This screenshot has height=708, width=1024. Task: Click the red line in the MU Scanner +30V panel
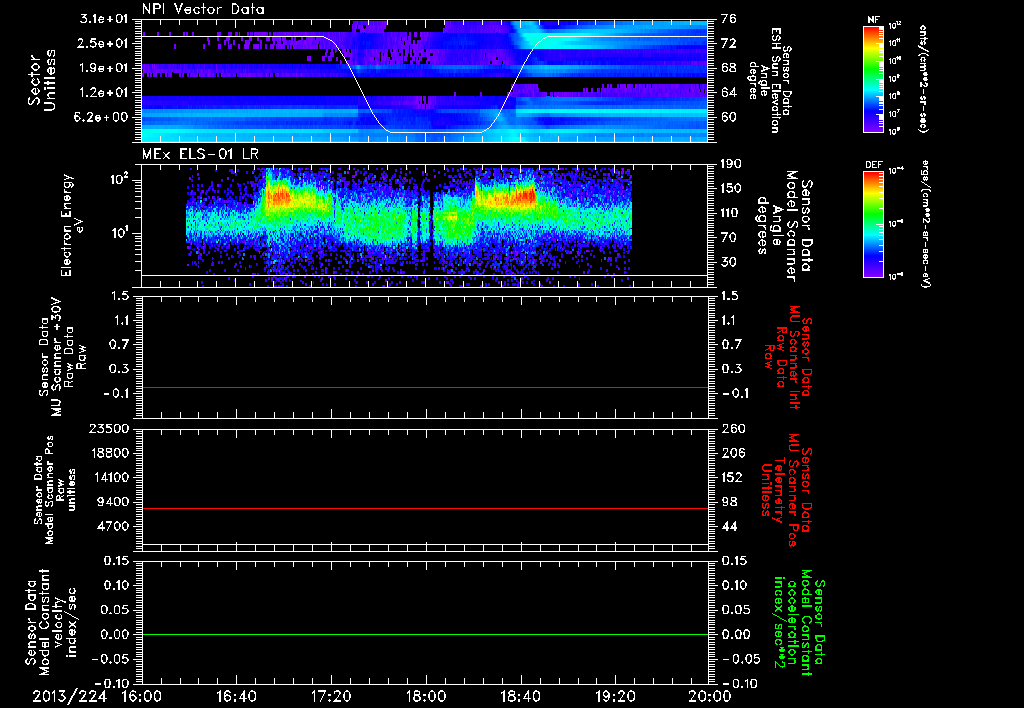point(425,387)
